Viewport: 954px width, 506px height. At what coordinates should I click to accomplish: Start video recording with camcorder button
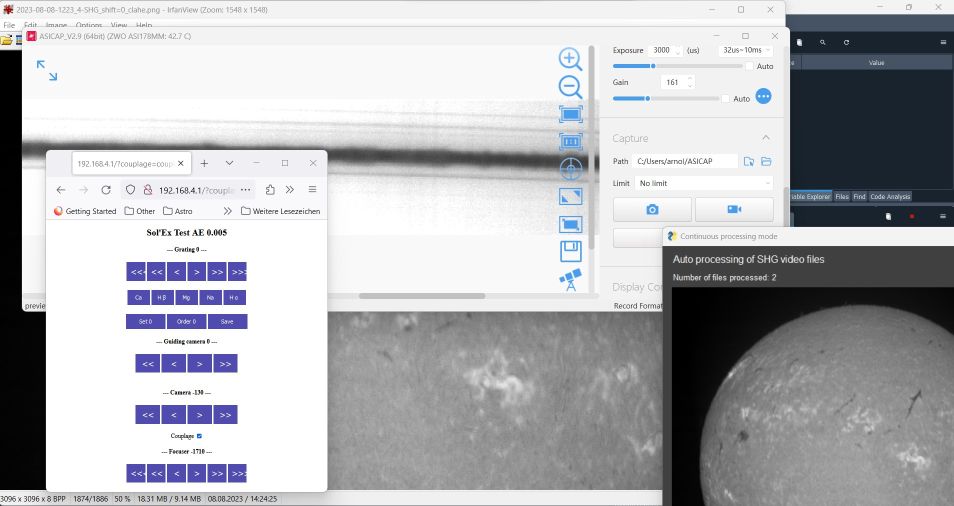tap(734, 209)
